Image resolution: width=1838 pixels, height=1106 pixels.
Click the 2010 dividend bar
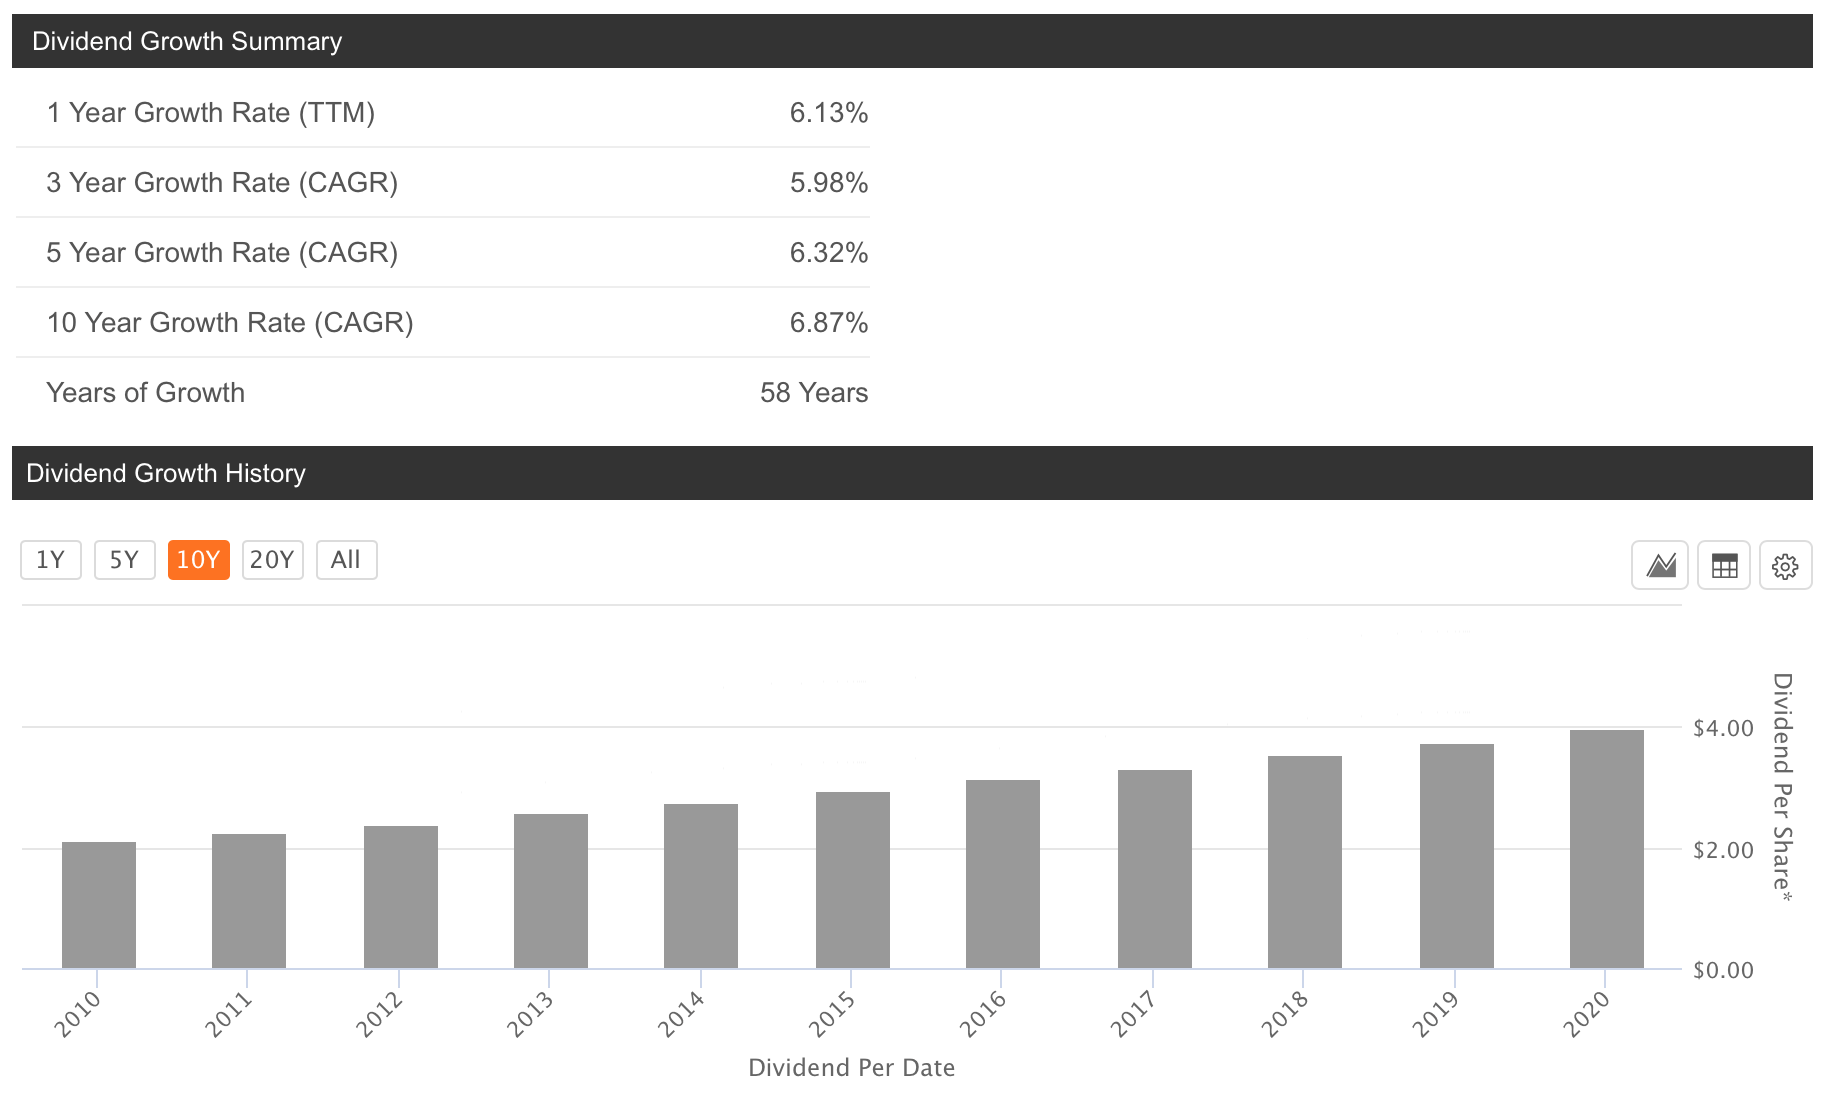[x=99, y=905]
